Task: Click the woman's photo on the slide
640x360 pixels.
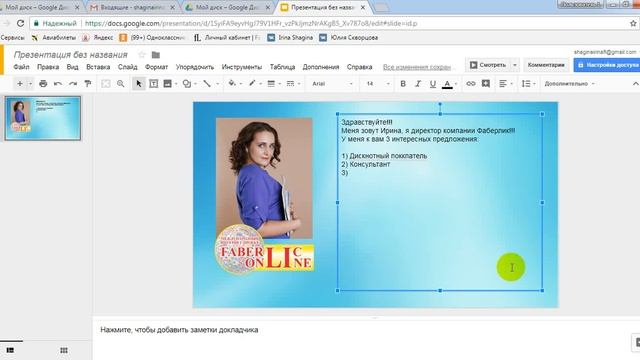Action: coord(264,178)
